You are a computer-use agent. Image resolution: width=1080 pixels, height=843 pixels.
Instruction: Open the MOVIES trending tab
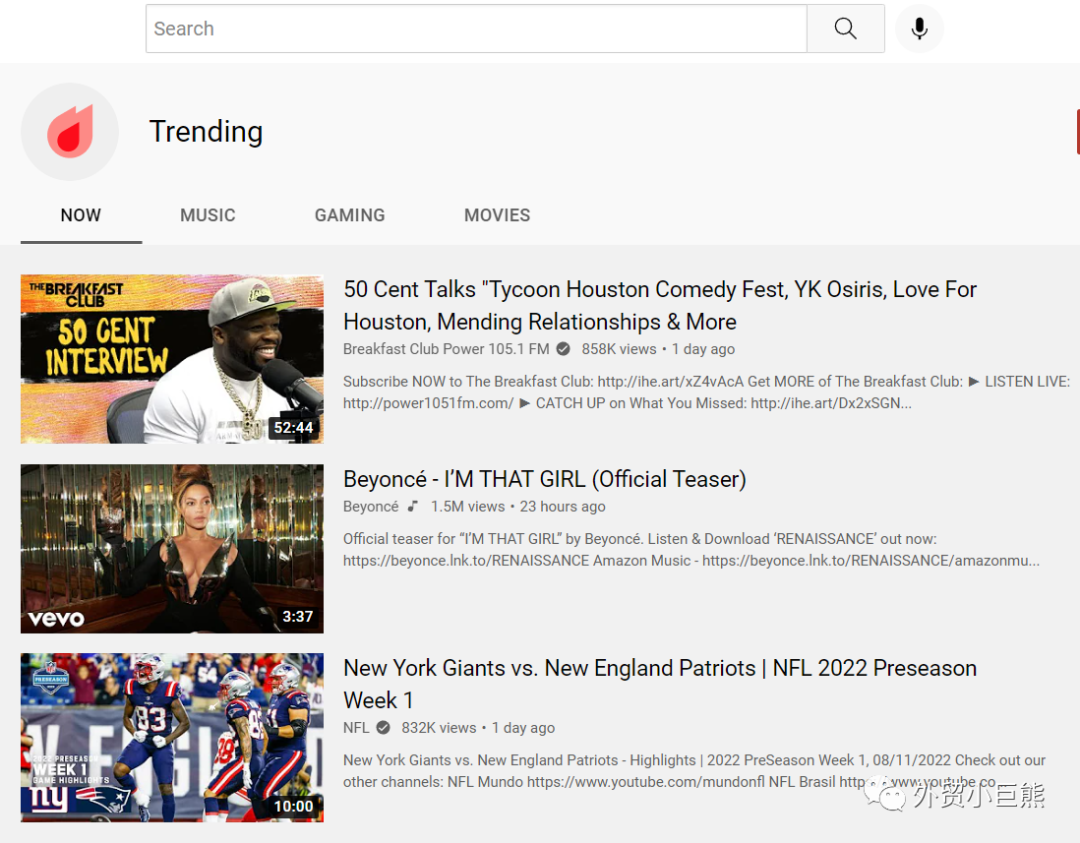pos(497,216)
